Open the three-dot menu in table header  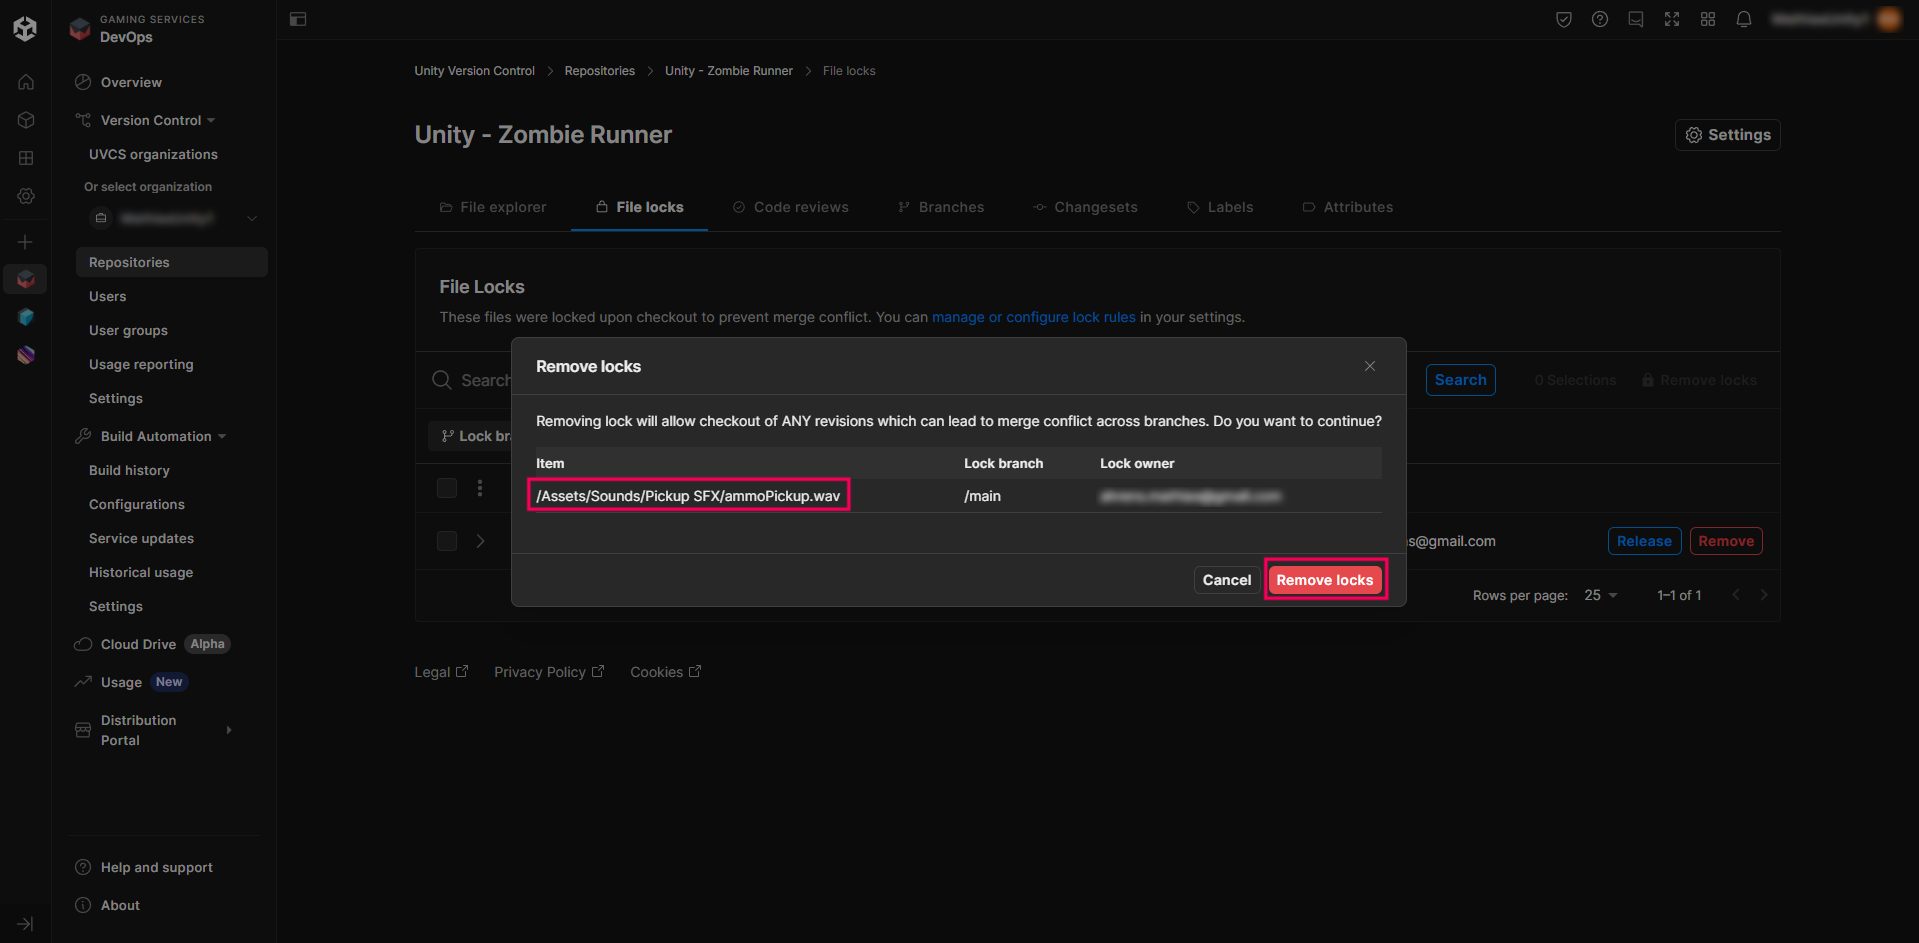(x=480, y=488)
